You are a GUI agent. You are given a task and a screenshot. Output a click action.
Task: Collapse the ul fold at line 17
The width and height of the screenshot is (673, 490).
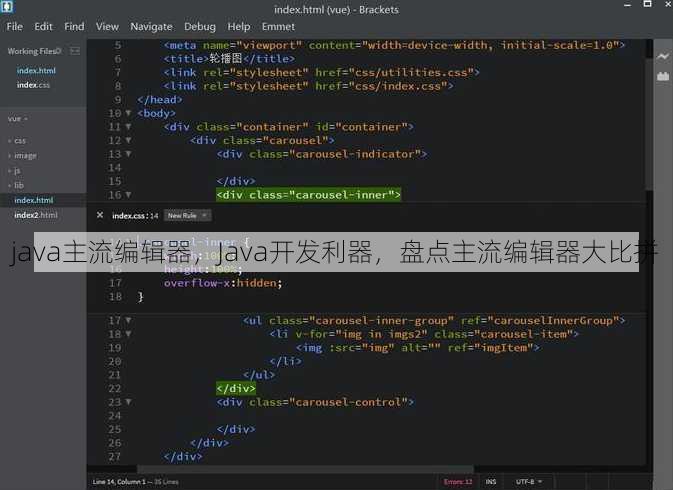128,321
